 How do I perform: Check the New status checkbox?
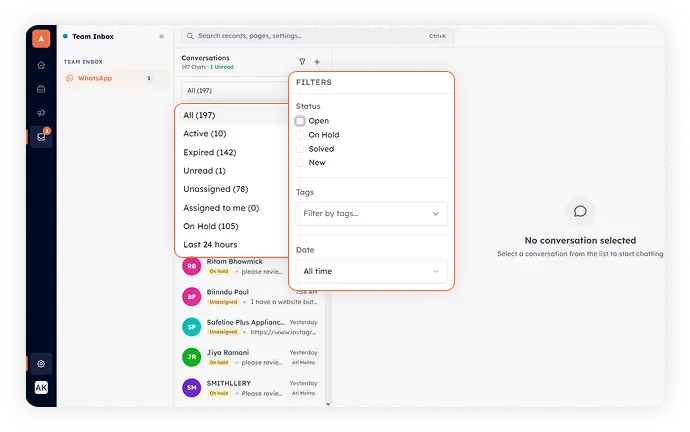point(300,163)
